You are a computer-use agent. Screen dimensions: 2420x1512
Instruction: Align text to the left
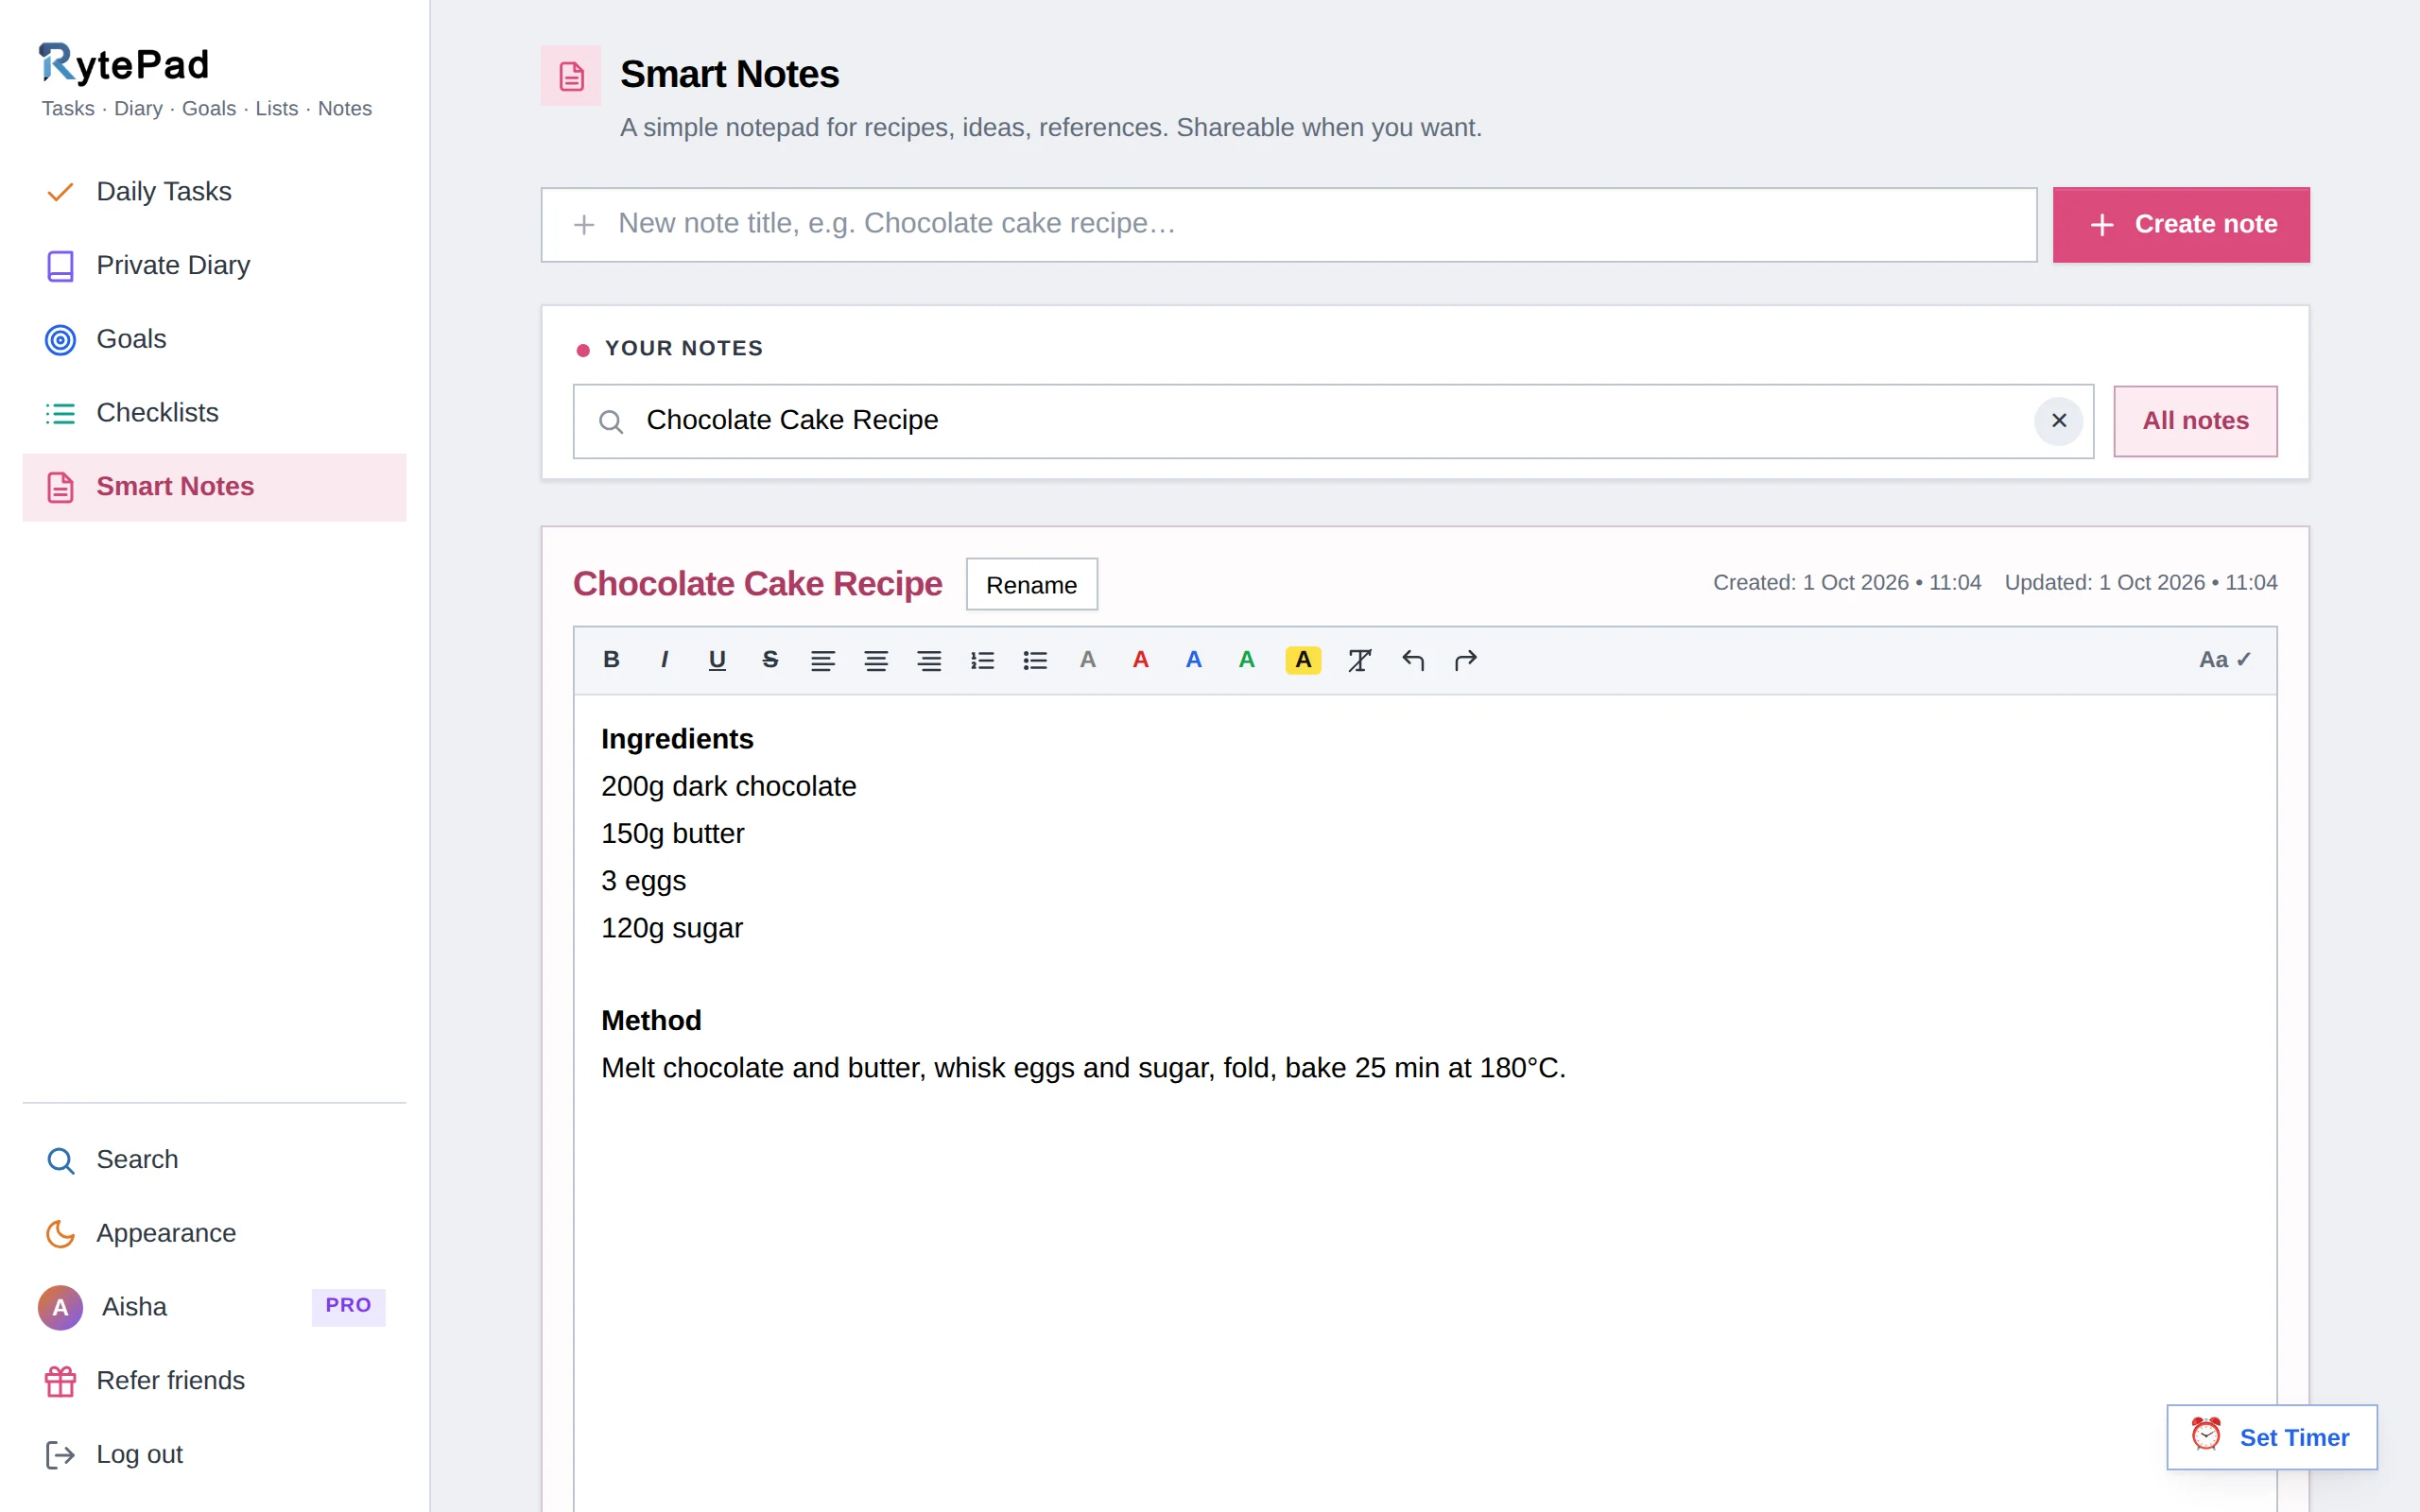click(823, 660)
